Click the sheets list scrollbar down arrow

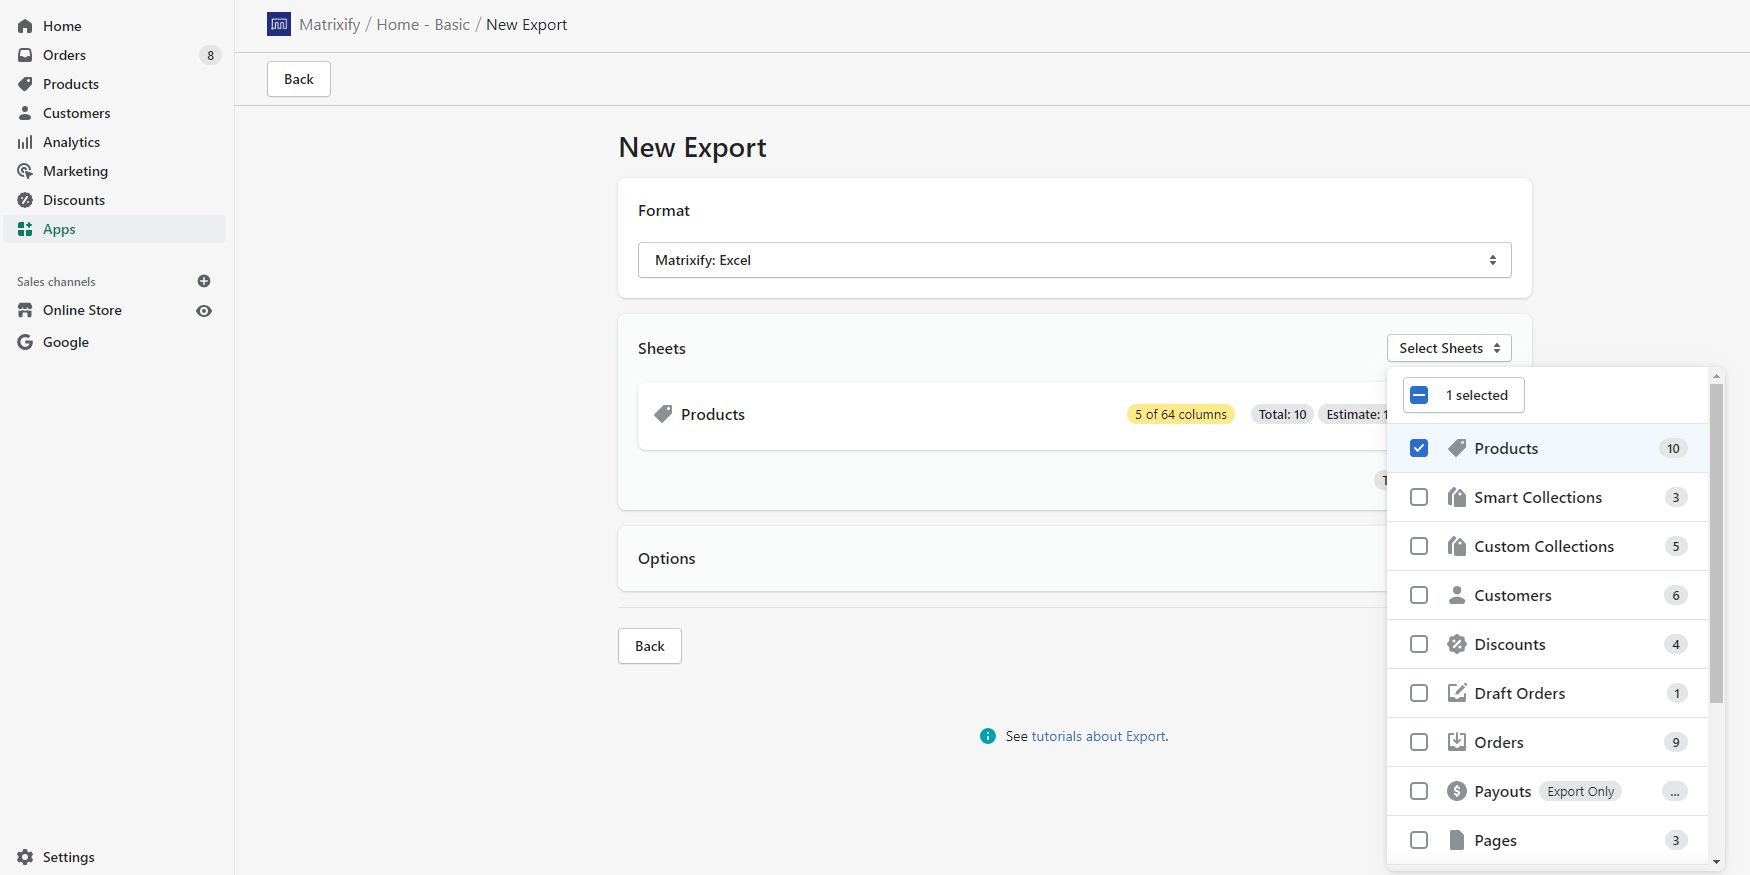click(x=1716, y=861)
